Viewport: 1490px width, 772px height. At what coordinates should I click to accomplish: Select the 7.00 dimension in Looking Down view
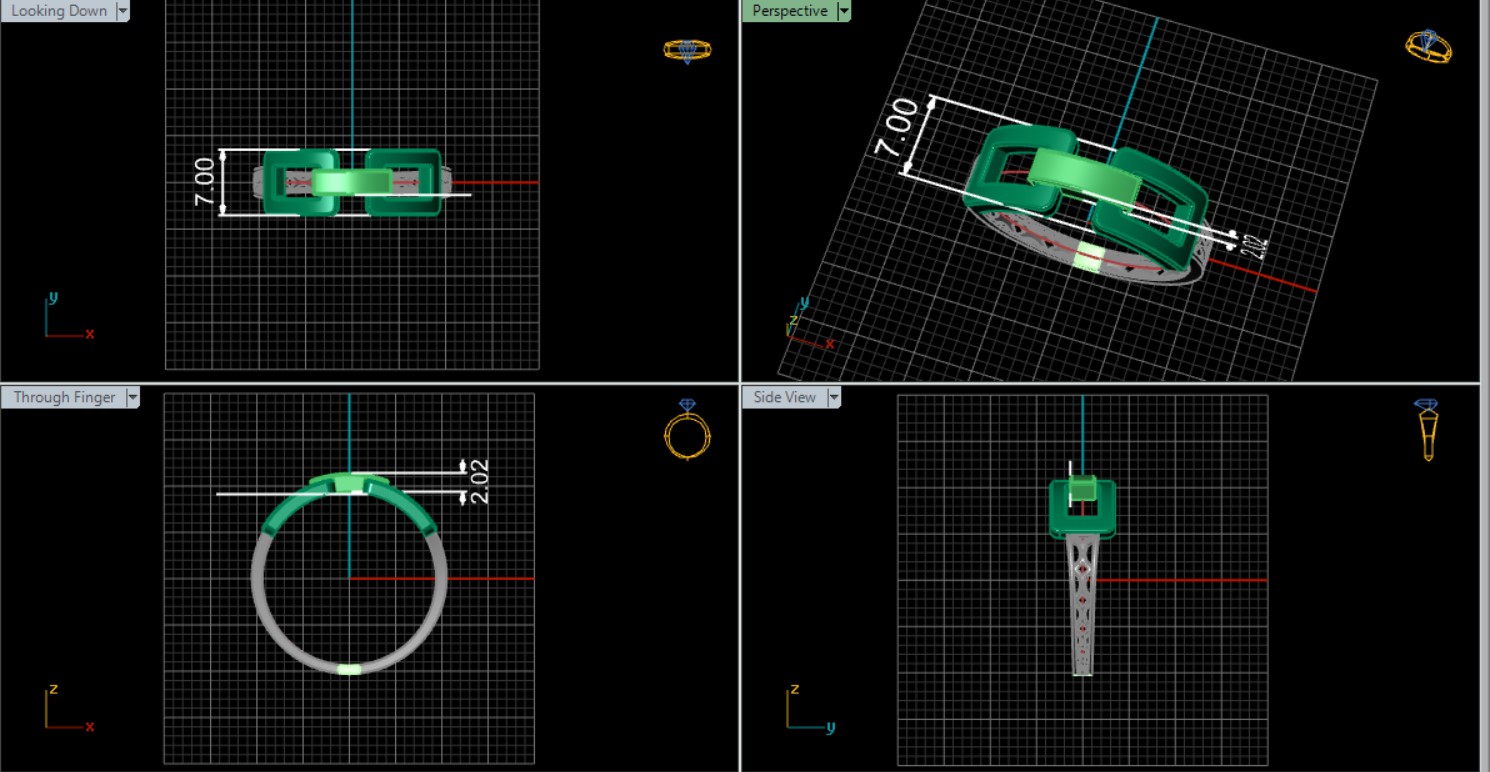pyautogui.click(x=204, y=183)
